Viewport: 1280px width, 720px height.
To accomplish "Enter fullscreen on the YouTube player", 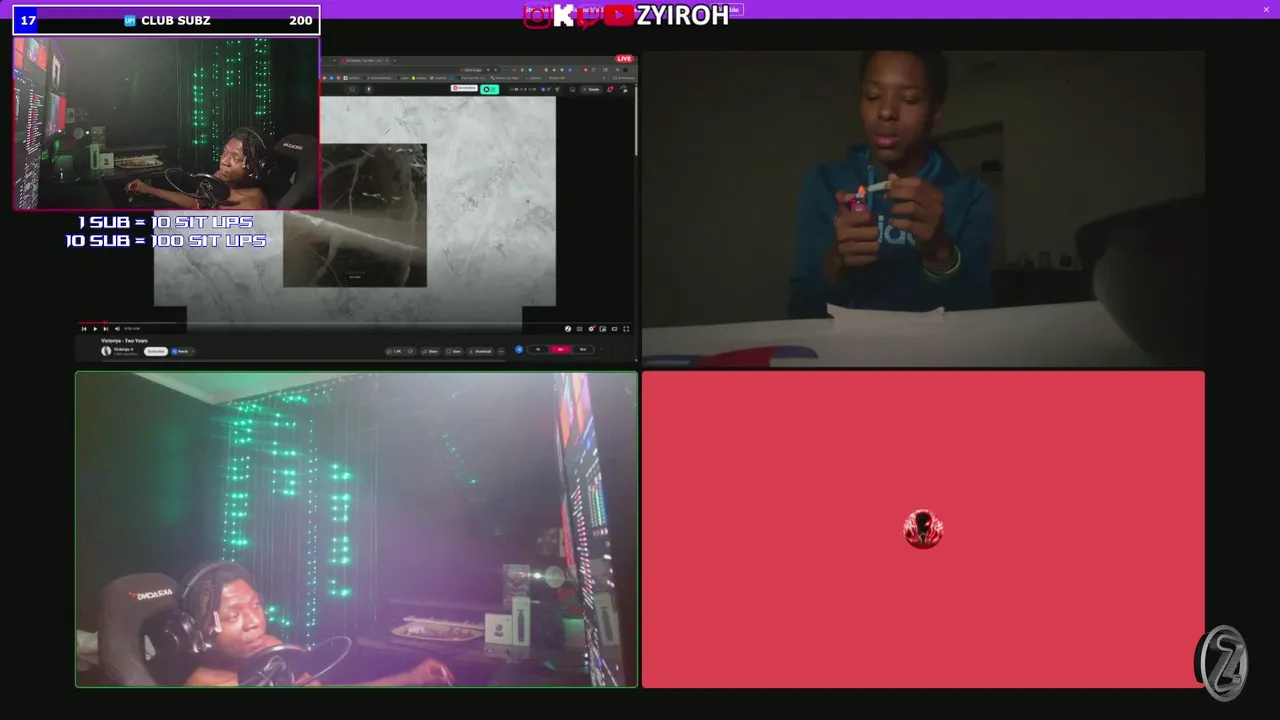I will pyautogui.click(x=626, y=329).
